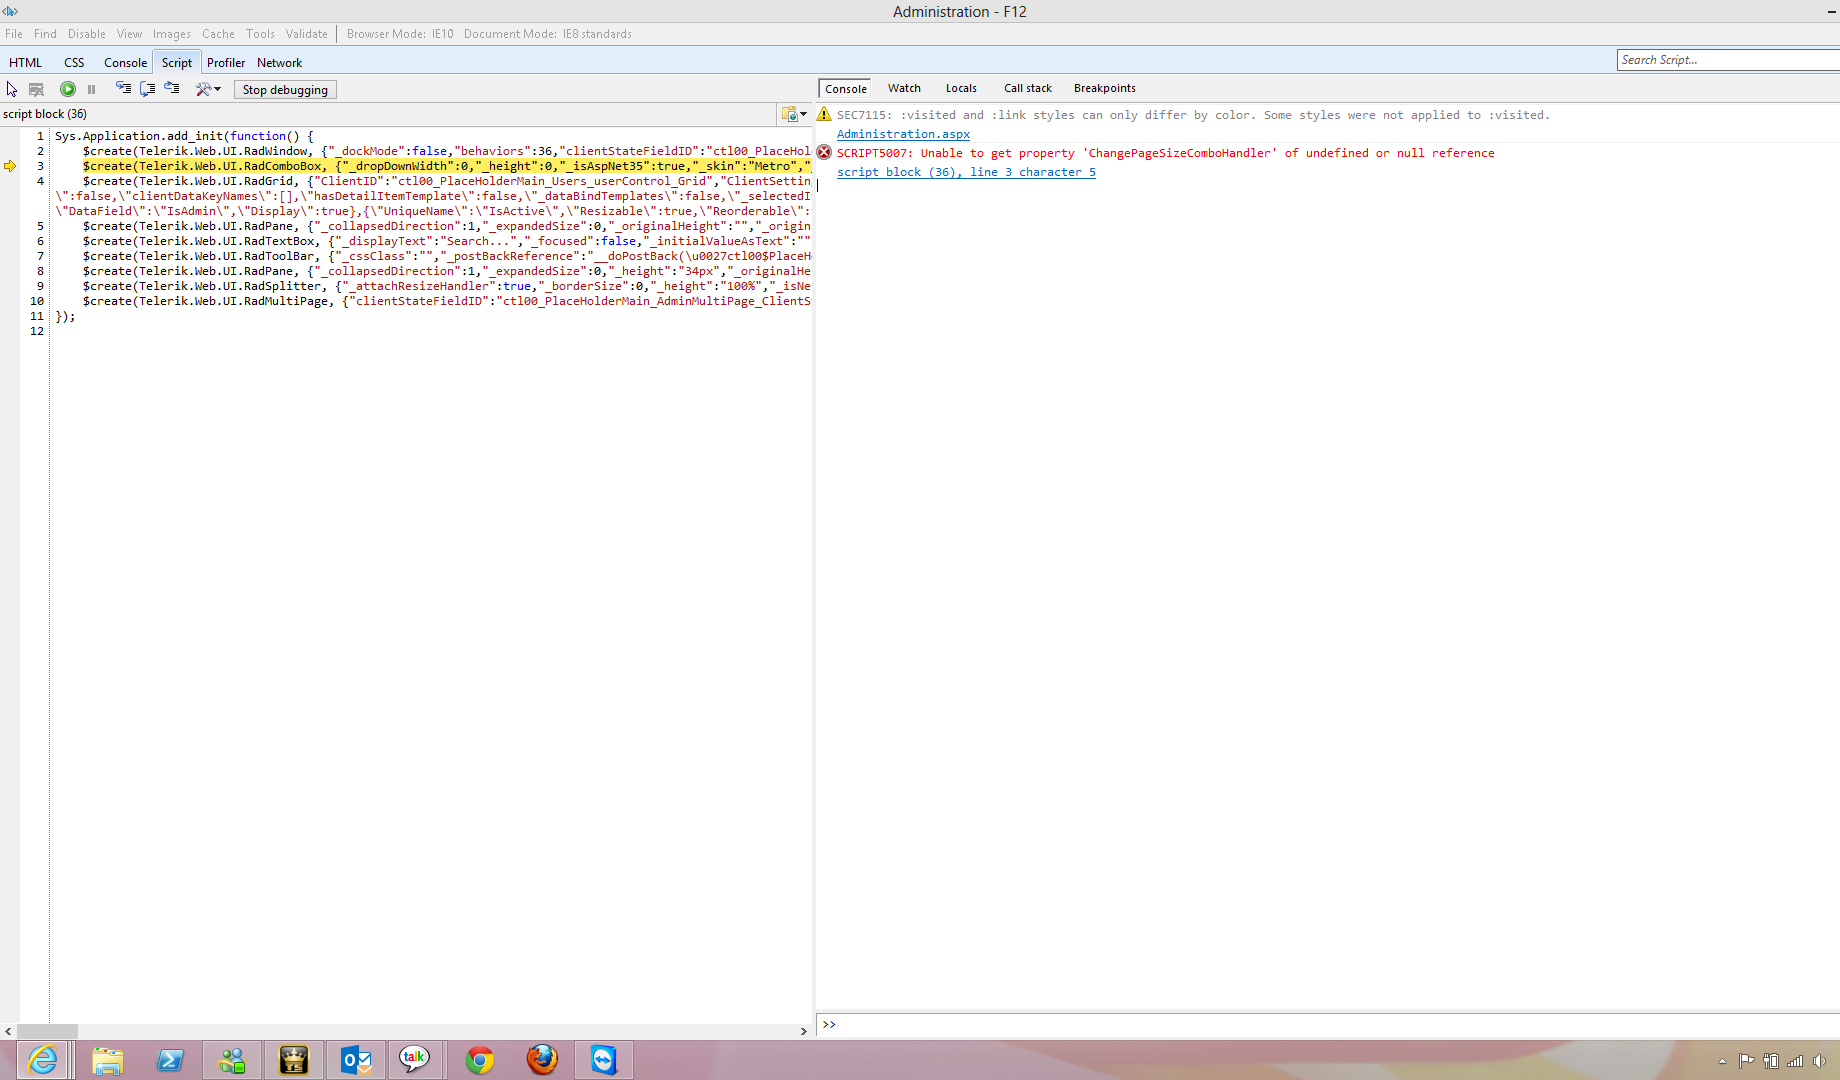Select element by click arrow tool
1840x1080 pixels.
coord(12,89)
